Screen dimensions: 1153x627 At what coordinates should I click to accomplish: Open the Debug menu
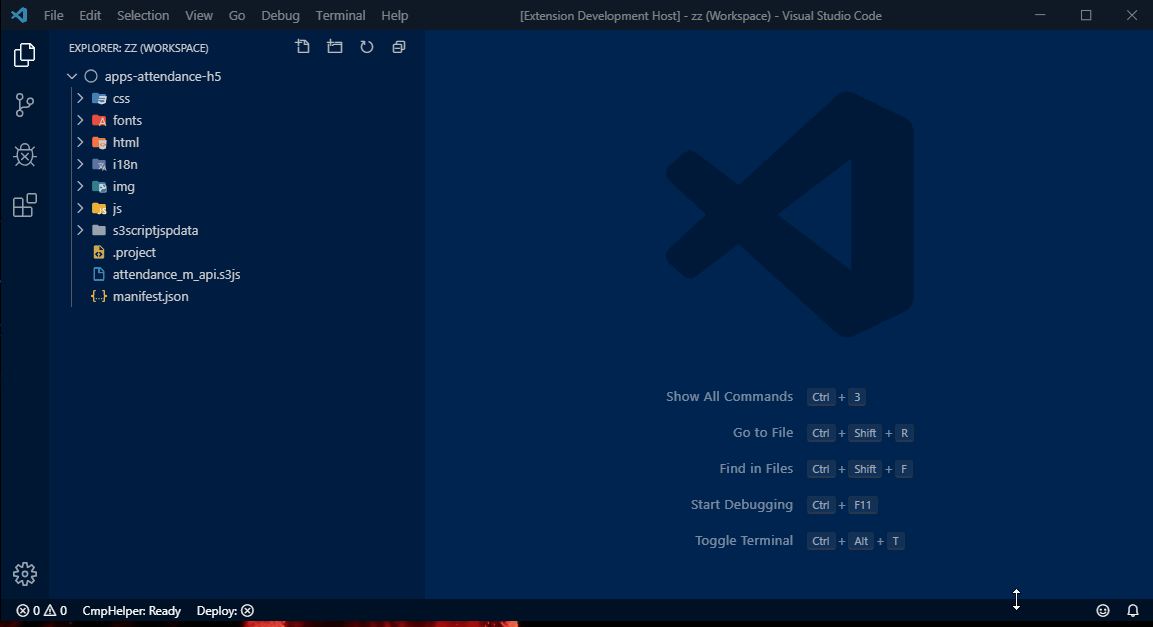280,15
